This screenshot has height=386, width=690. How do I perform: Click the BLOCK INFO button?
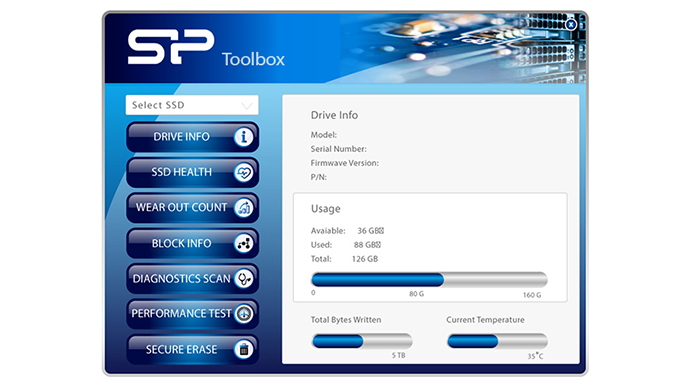pos(192,243)
